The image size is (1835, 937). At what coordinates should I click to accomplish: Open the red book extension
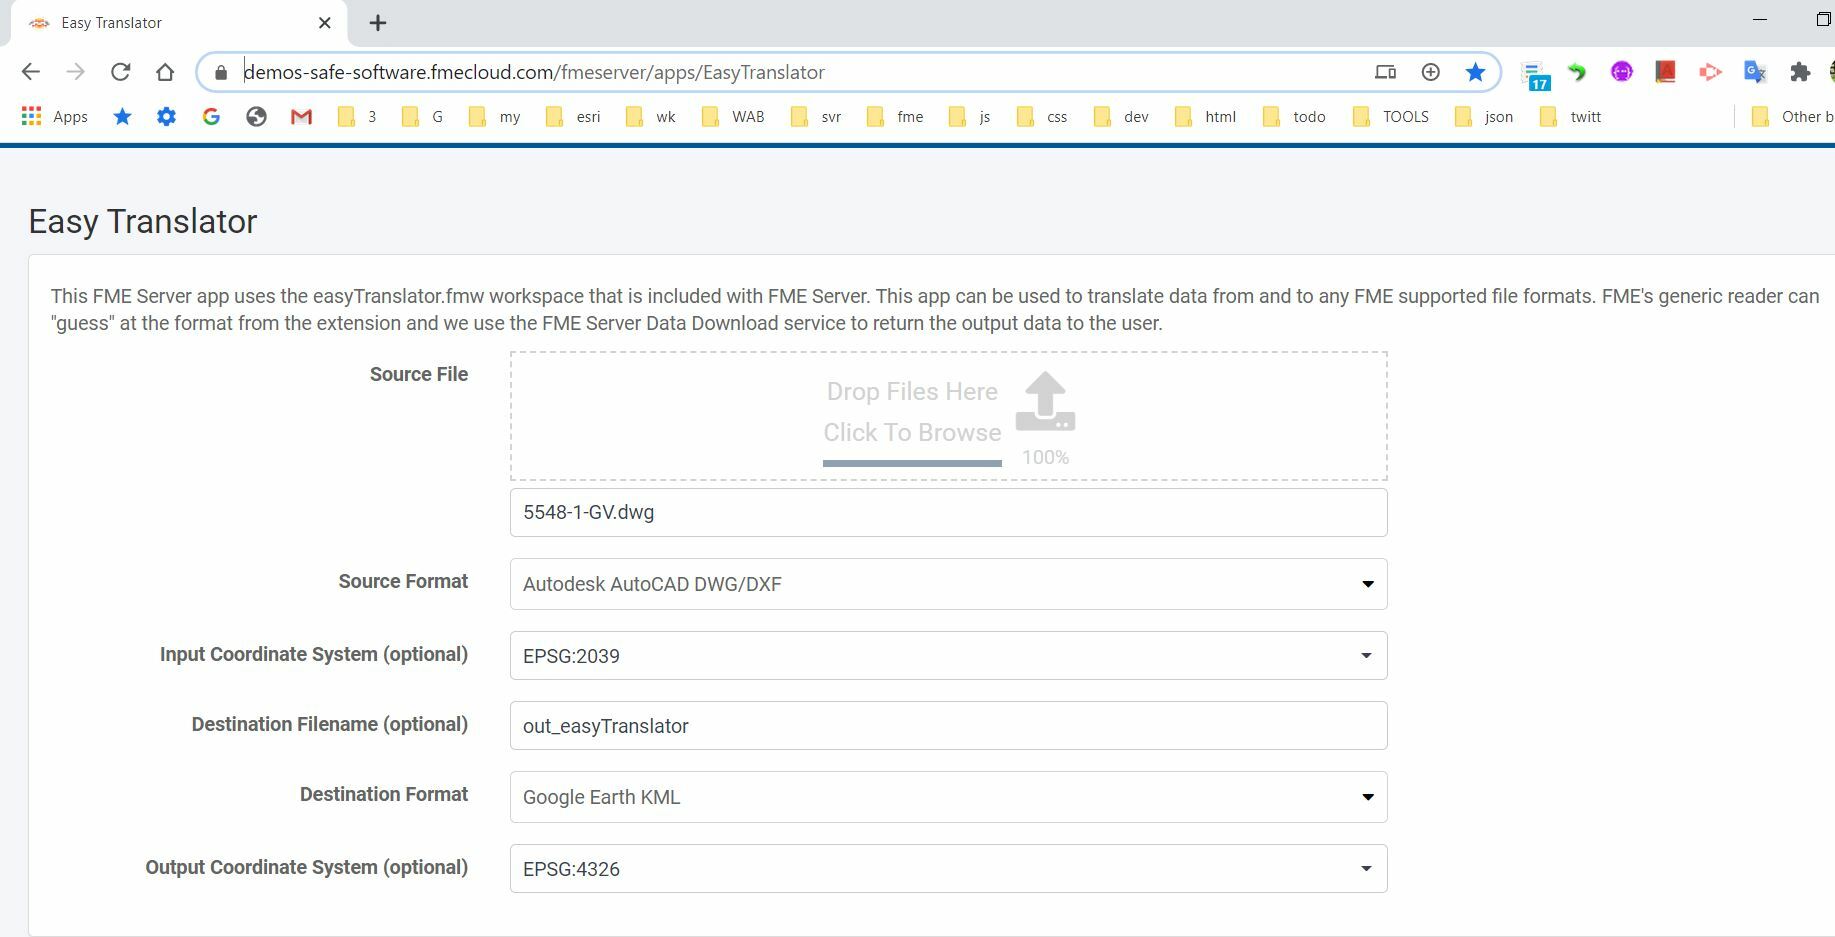tap(1665, 72)
